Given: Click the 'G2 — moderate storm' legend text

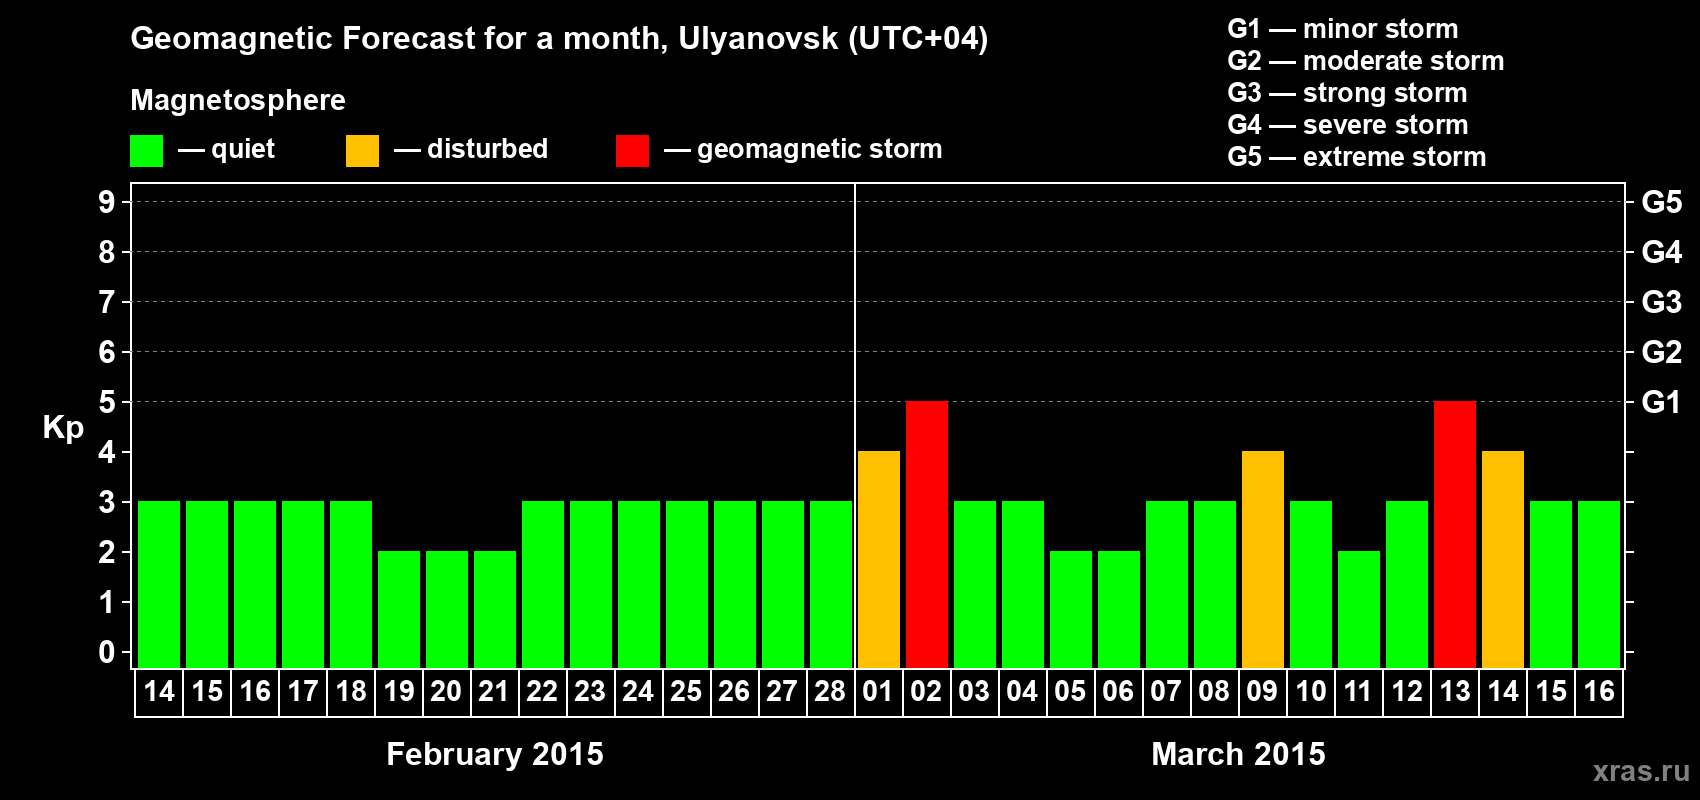Looking at the screenshot, I should point(1365,61).
